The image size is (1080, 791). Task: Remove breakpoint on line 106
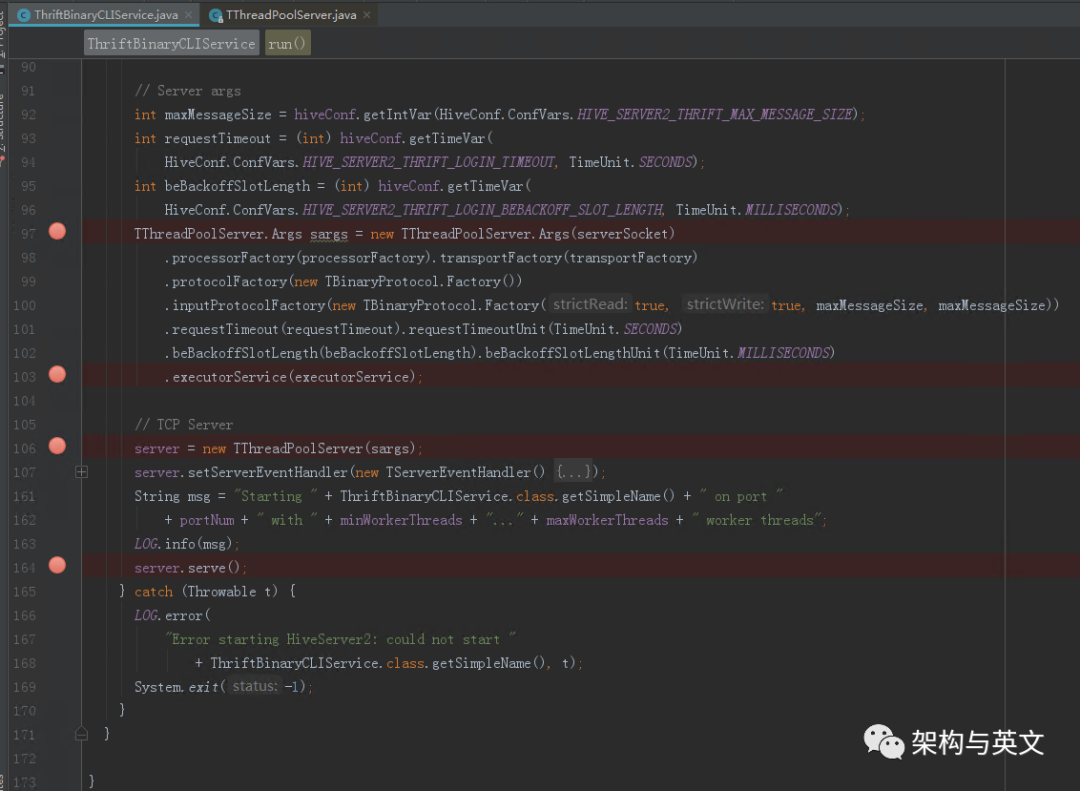57,446
